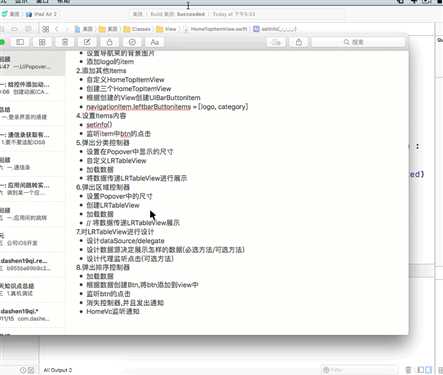Open note titled 一: 给控件添加动...
The height and width of the screenshot is (375, 443).
(x=32, y=88)
